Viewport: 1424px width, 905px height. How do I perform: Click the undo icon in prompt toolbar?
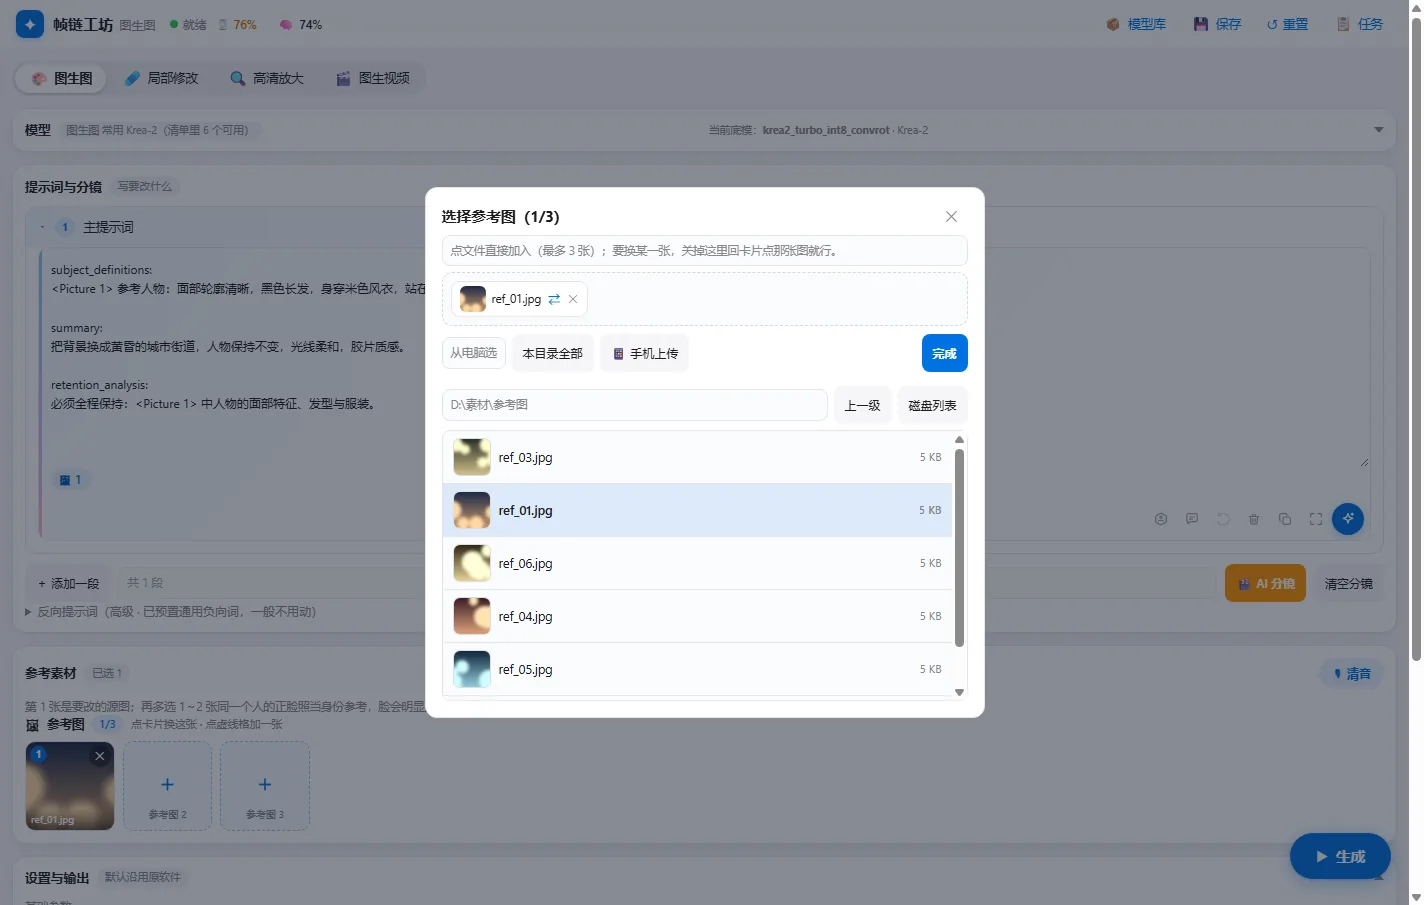click(1223, 519)
